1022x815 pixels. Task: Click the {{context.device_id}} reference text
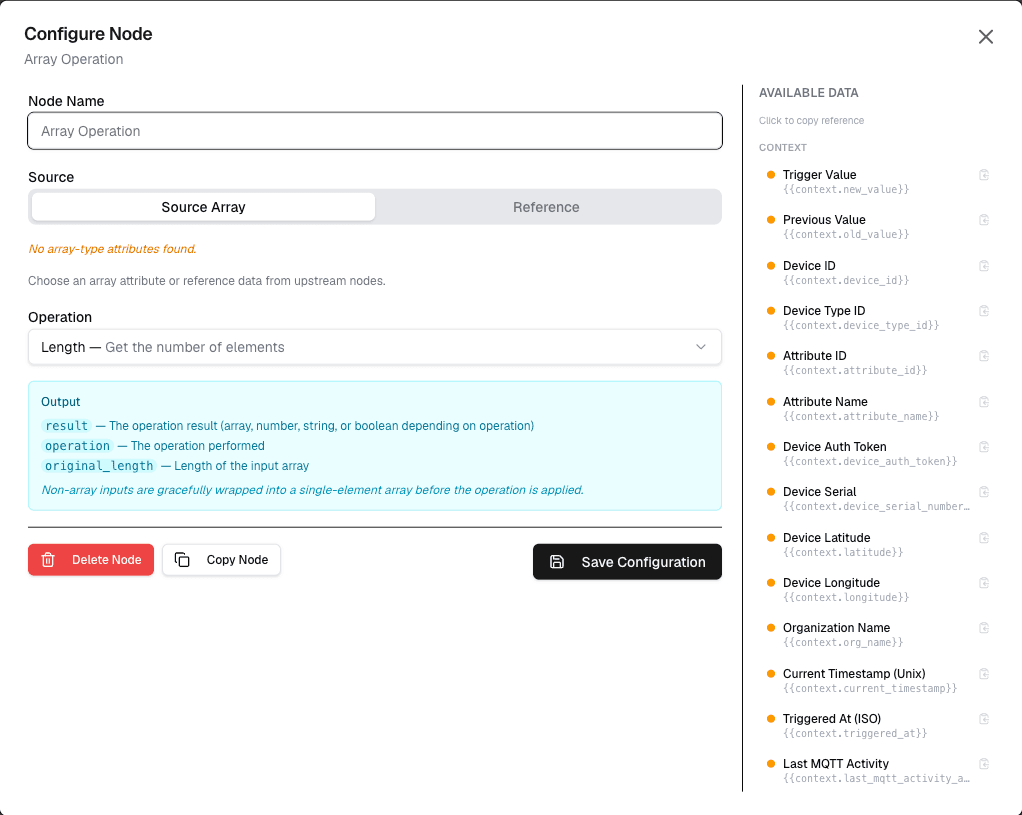click(x=846, y=280)
